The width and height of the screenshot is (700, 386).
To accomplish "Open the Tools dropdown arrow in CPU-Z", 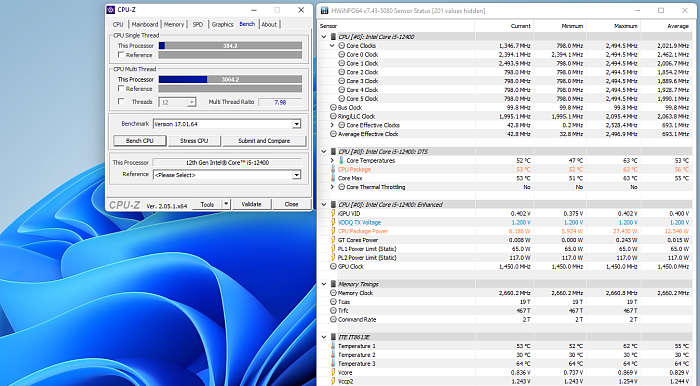I will click(x=226, y=204).
